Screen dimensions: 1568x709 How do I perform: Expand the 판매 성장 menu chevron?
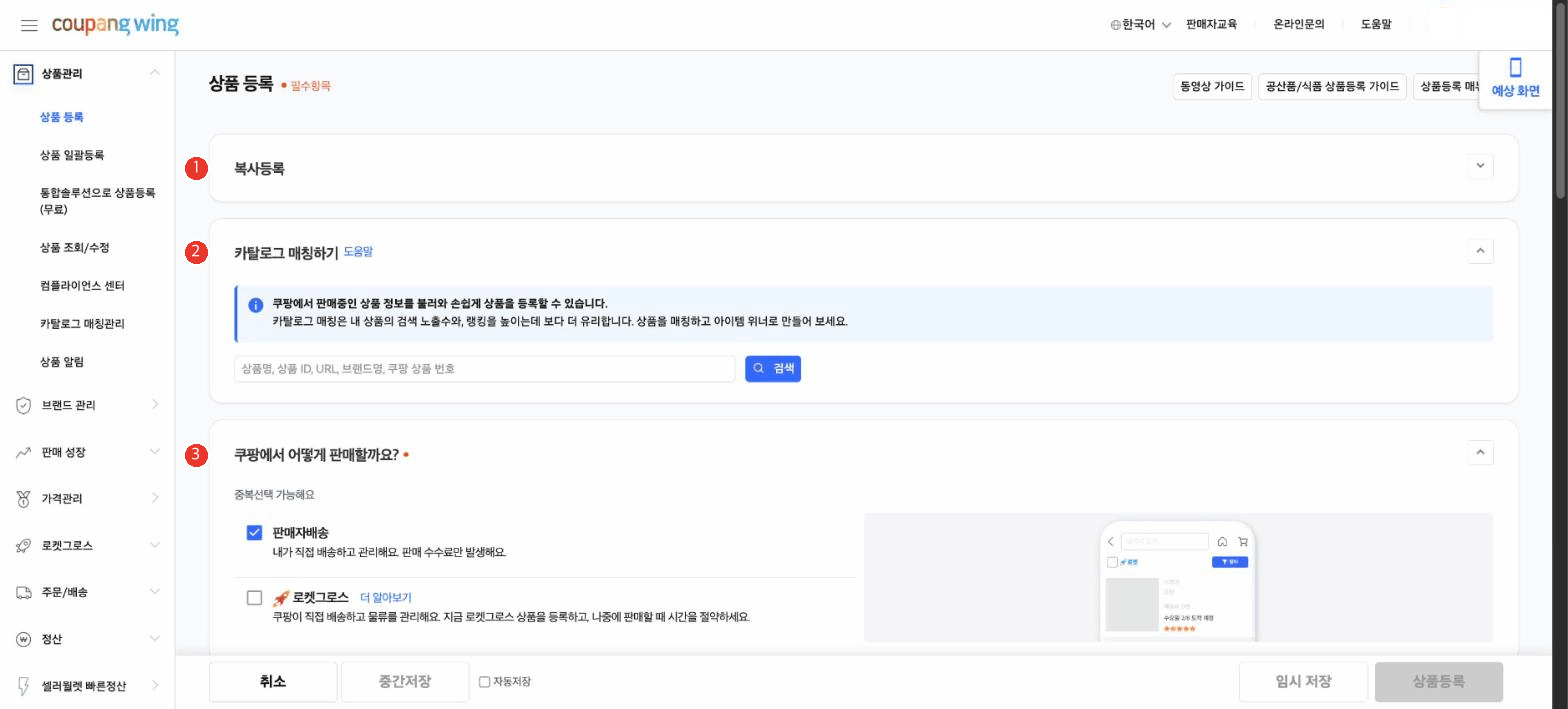pyautogui.click(x=154, y=451)
